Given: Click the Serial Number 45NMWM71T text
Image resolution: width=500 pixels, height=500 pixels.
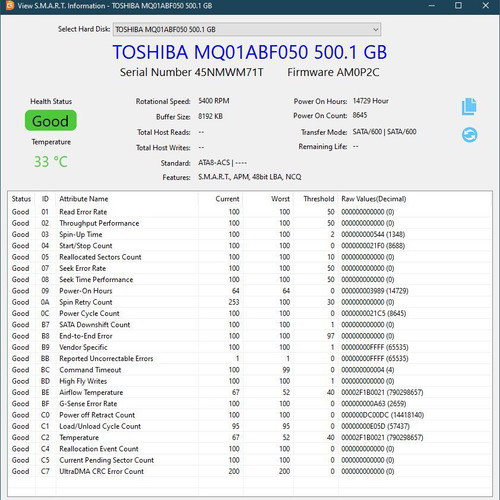Looking at the screenshot, I should pyautogui.click(x=192, y=72).
